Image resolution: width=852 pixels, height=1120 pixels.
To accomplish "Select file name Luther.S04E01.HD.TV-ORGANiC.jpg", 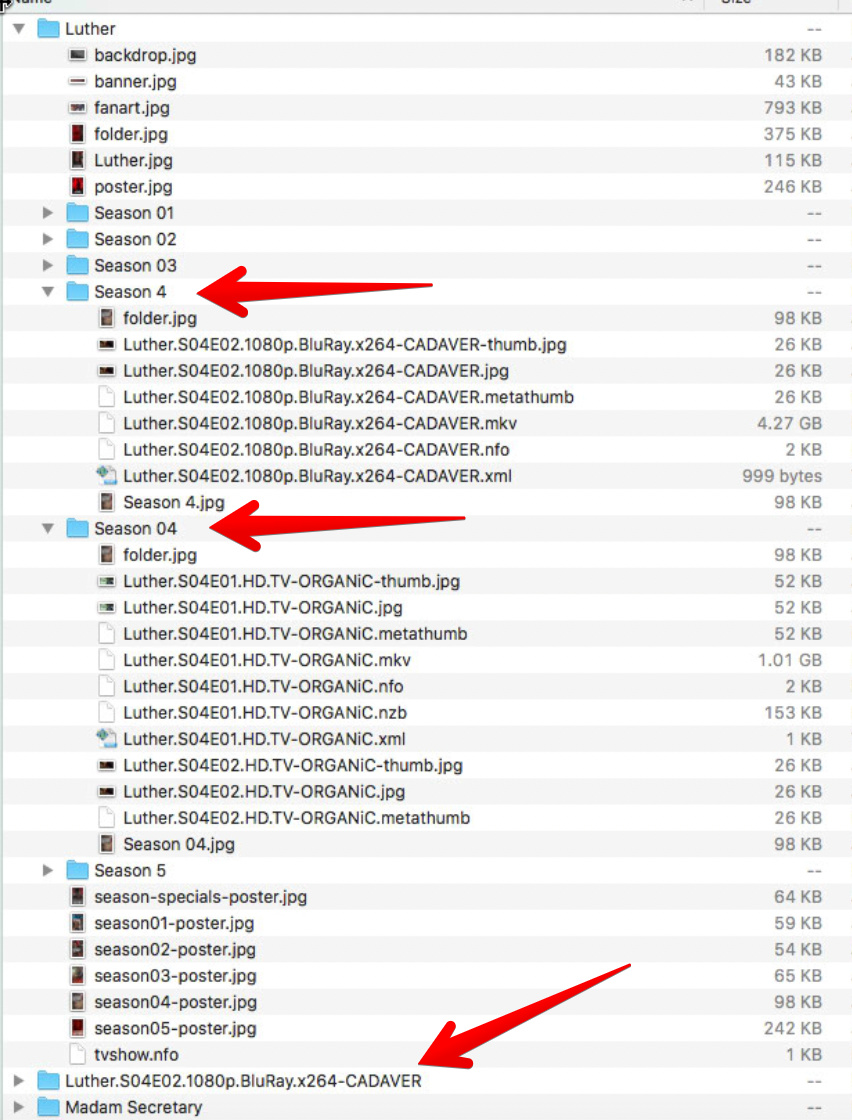I will point(263,608).
